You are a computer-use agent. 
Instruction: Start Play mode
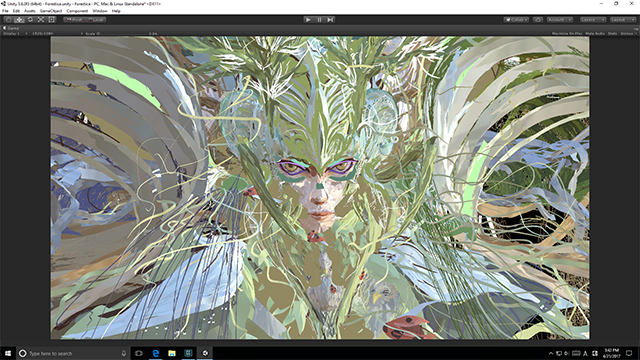[308, 20]
